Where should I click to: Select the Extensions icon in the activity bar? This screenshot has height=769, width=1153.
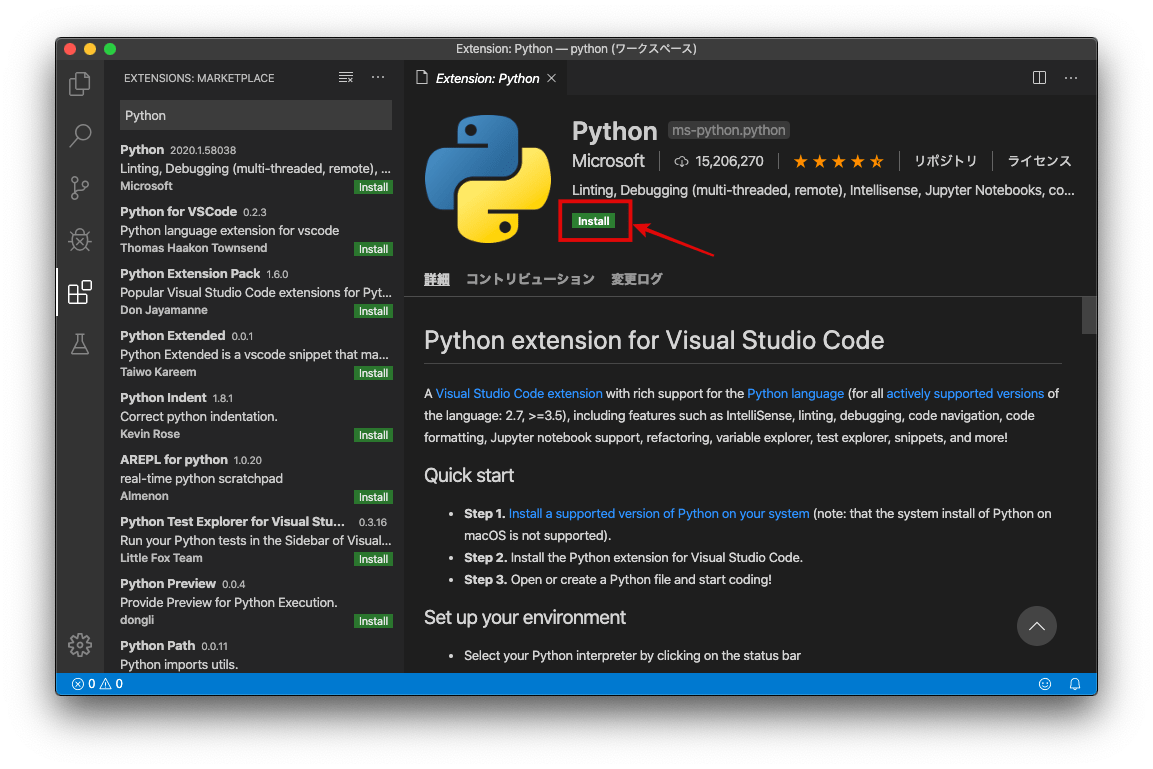pos(80,292)
